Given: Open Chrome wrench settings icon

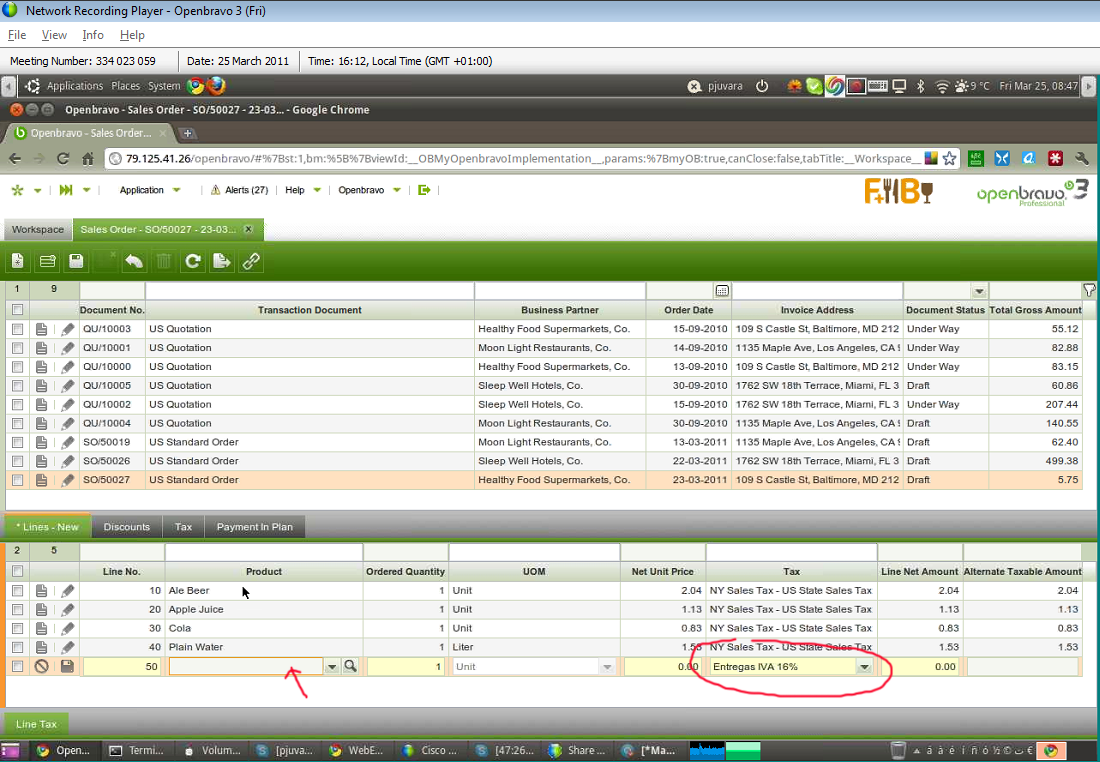Looking at the screenshot, I should pyautogui.click(x=1082, y=159).
